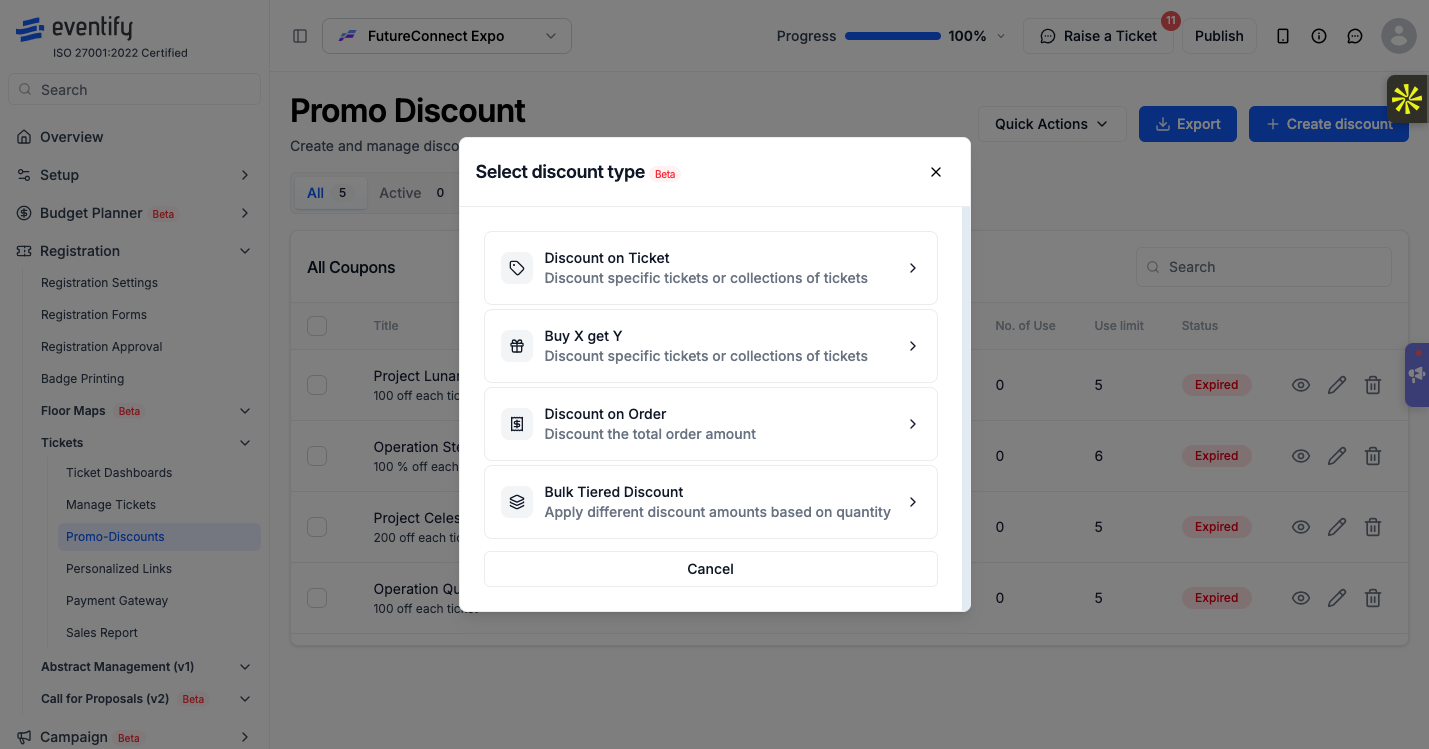The height and width of the screenshot is (749, 1429).
Task: Open the chat bubble icon in header
Action: coord(1355,36)
